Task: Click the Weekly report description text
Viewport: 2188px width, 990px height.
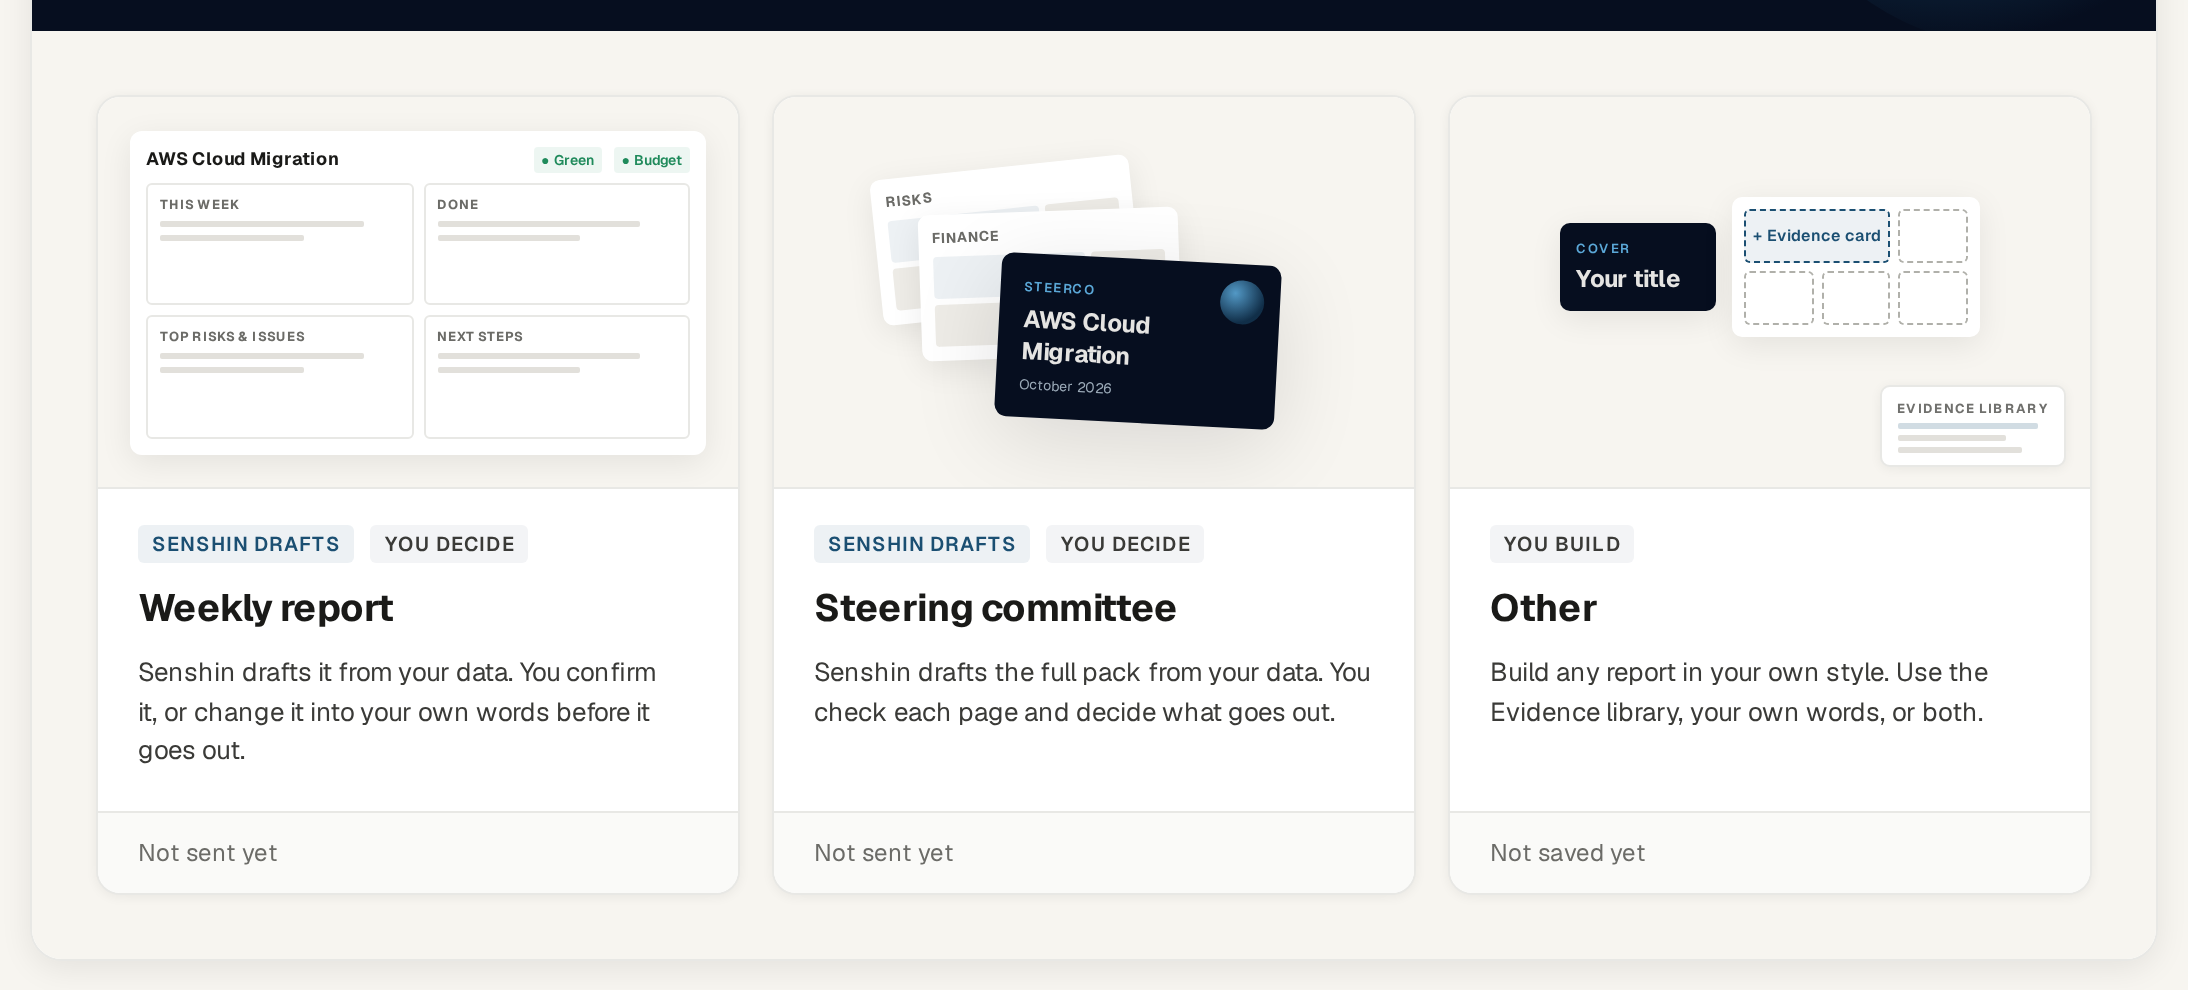Action: 397,711
